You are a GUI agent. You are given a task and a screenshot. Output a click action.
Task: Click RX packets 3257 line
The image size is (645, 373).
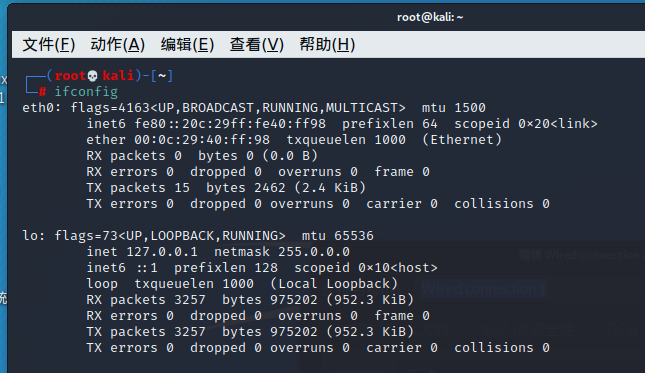click(250, 300)
